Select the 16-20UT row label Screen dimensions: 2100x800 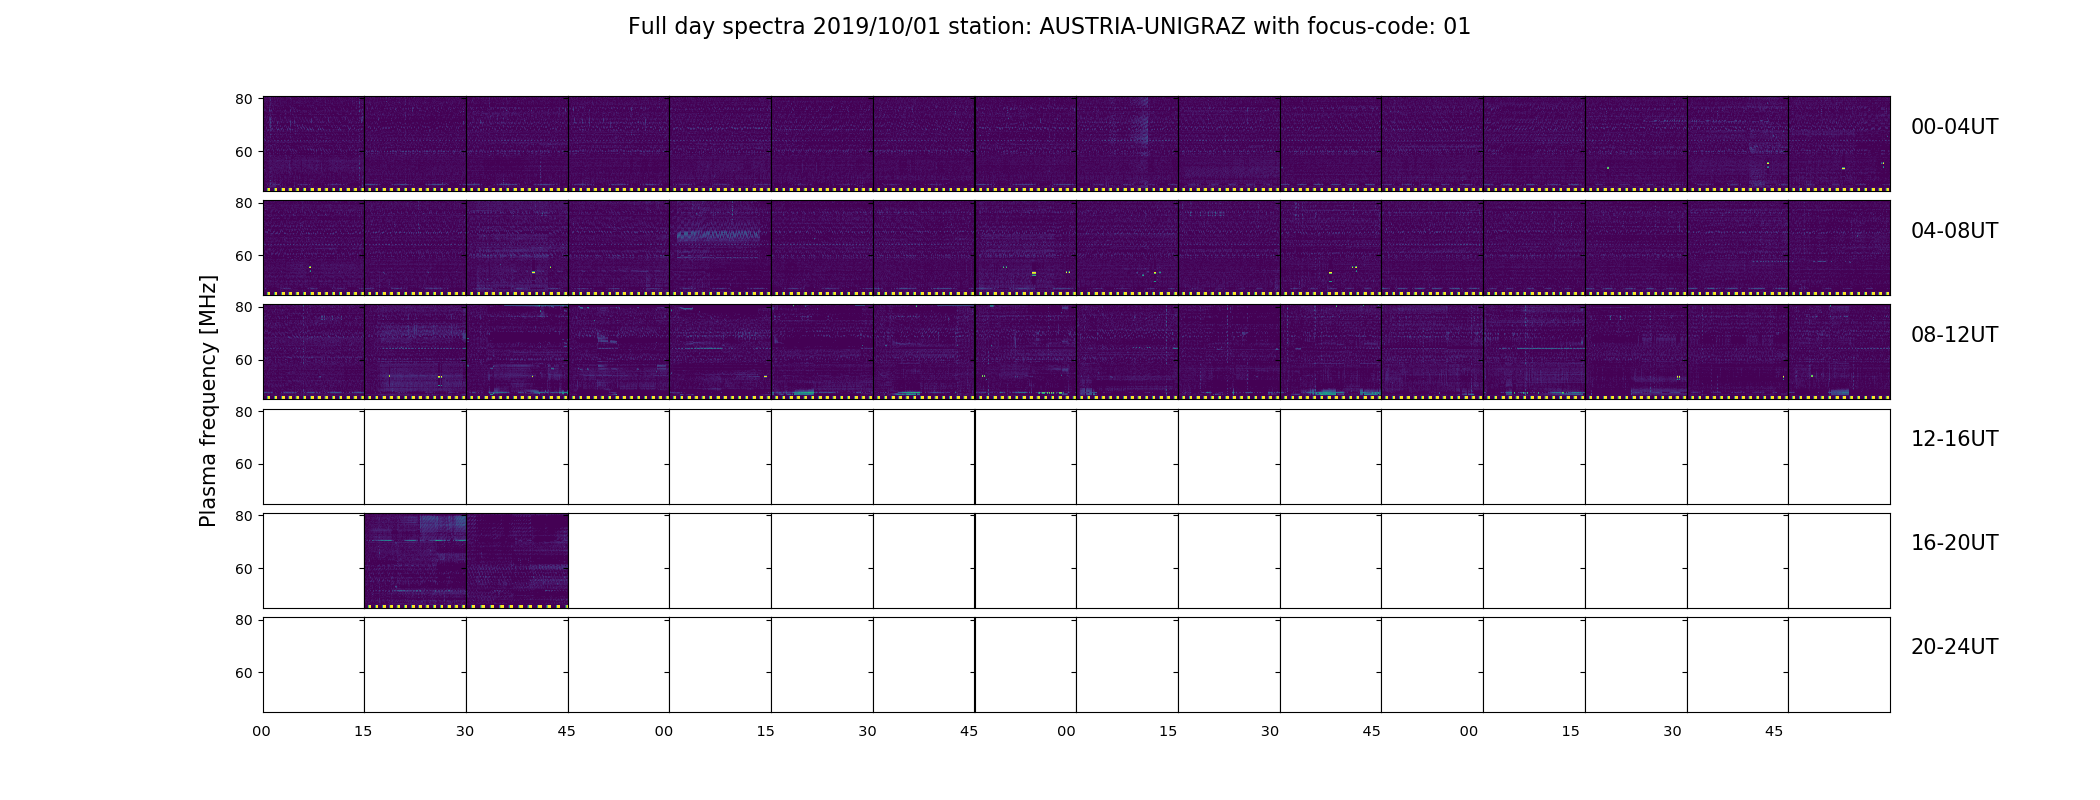(x=1954, y=543)
